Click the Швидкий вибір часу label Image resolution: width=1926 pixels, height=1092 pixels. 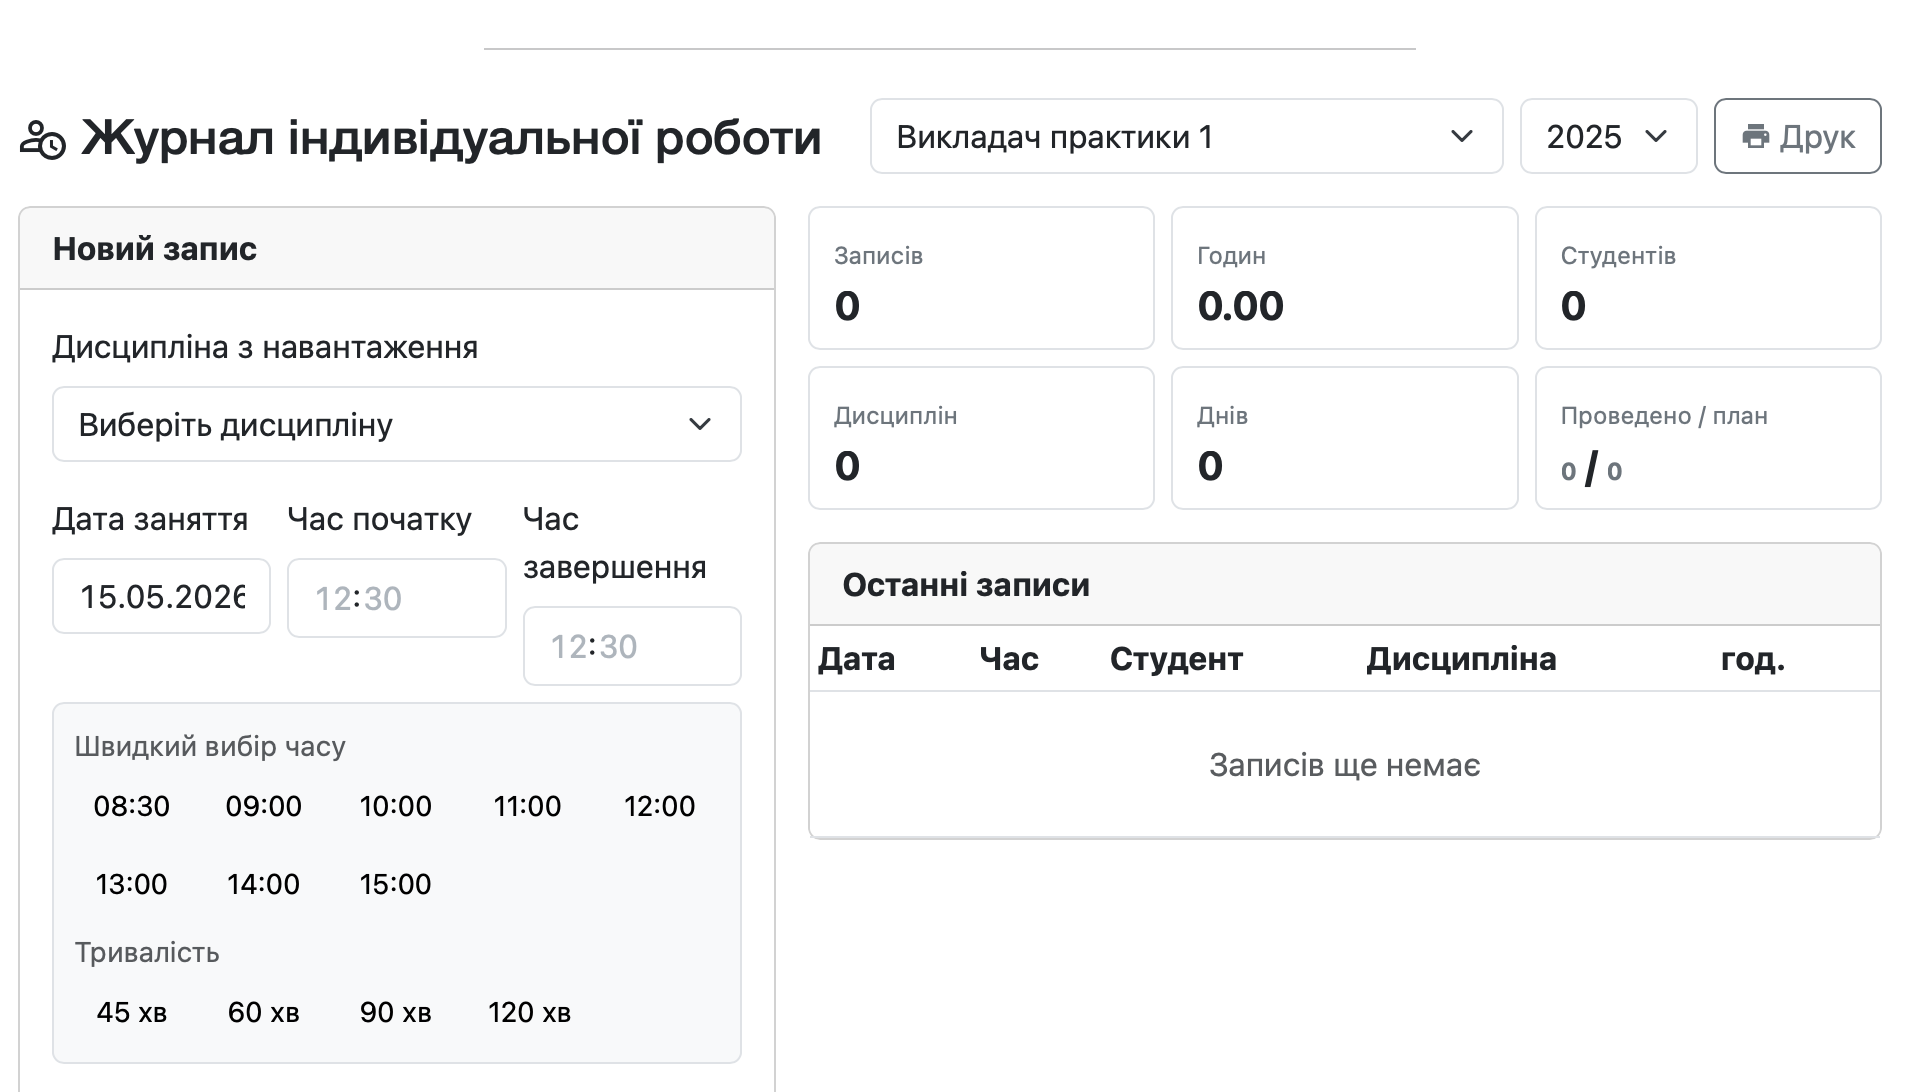tap(210, 747)
